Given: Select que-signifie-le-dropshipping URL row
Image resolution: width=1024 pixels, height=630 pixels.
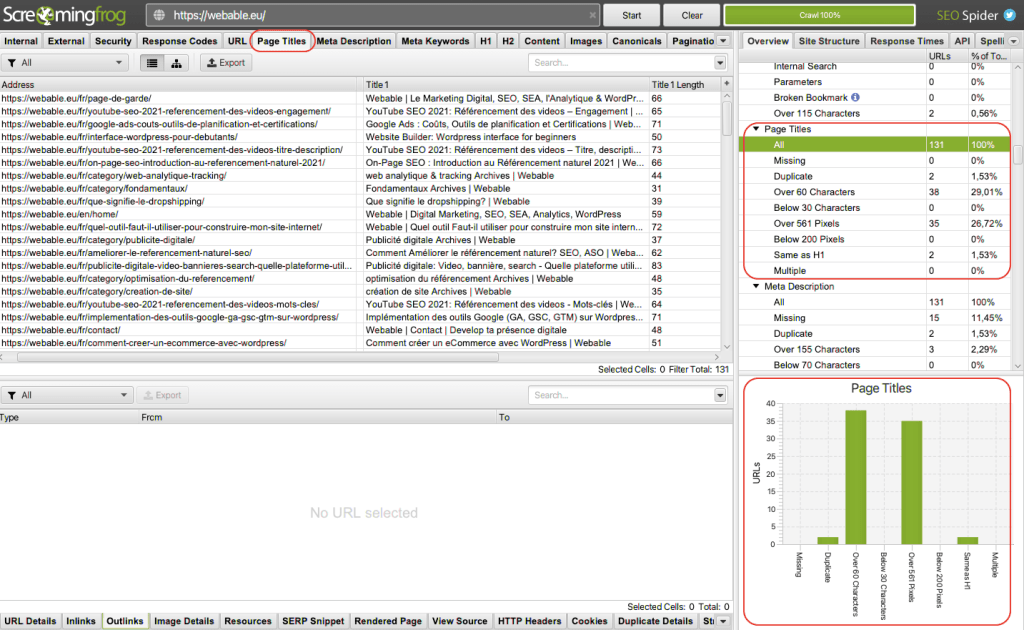Looking at the screenshot, I should (x=360, y=201).
